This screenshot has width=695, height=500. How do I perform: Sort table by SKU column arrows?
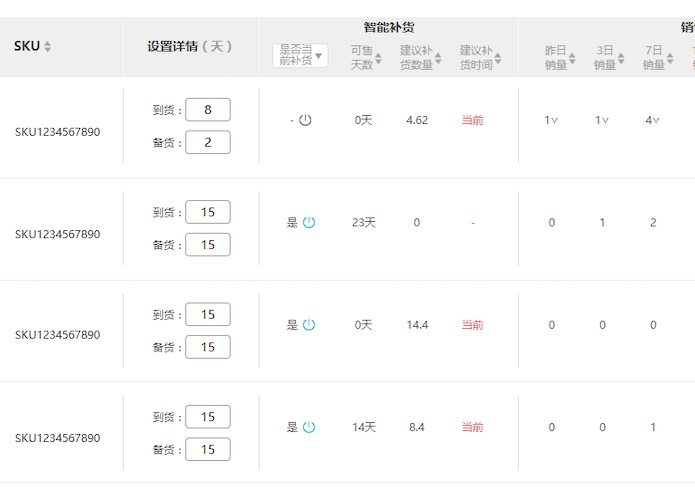(47, 46)
